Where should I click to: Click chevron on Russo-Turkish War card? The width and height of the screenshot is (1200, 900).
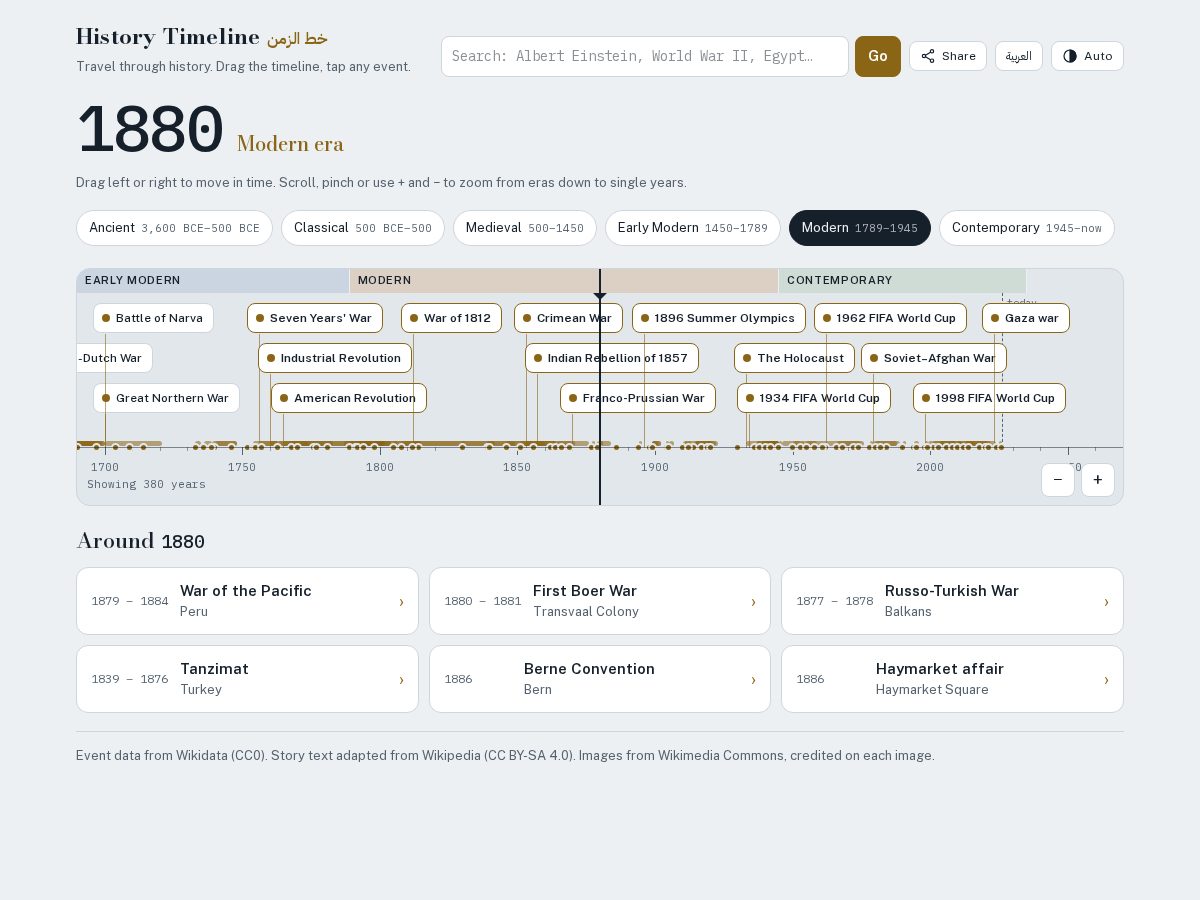pos(1106,601)
